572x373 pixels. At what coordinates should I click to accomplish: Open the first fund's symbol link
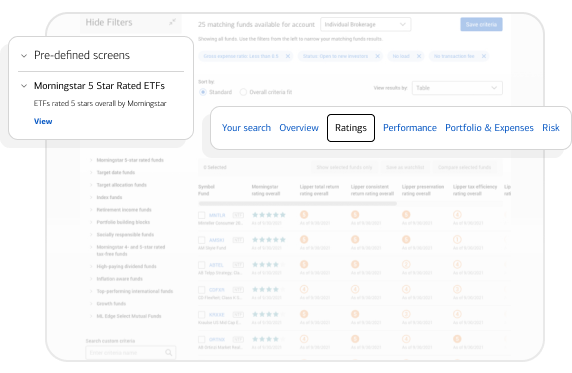pos(217,215)
